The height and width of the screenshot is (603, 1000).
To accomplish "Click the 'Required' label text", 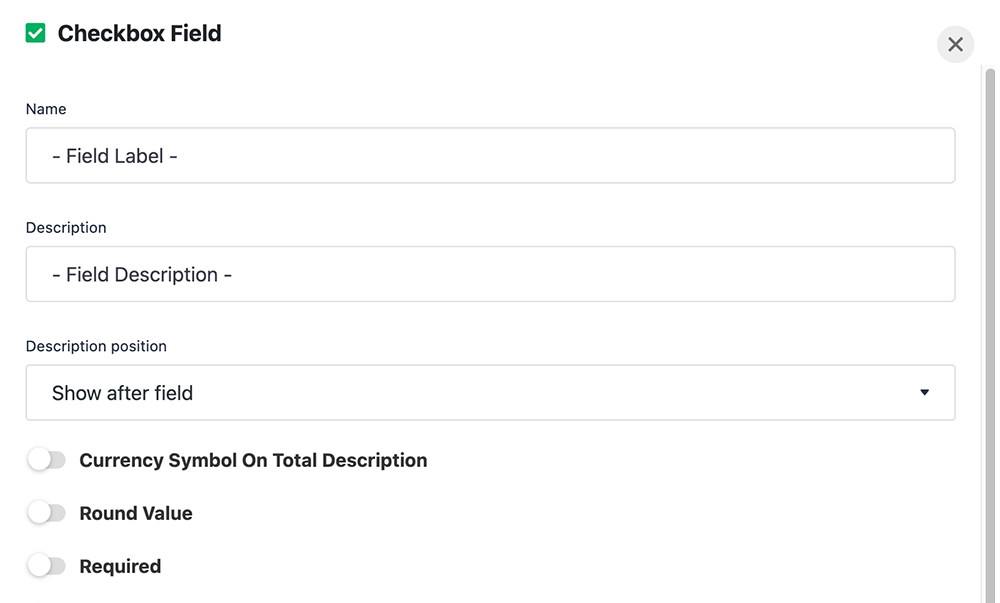I will coord(120,566).
